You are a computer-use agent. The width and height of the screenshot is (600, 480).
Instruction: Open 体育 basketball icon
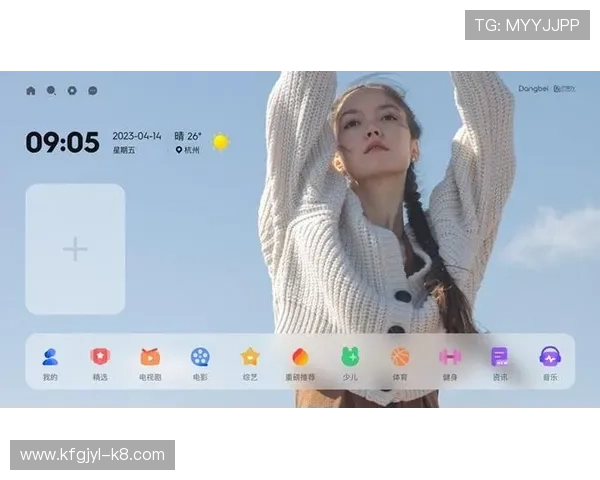(400, 357)
